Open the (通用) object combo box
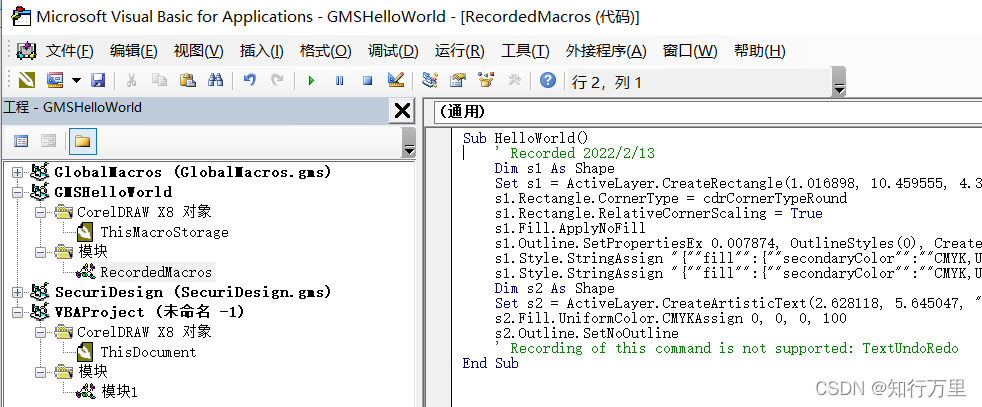 tap(708, 112)
